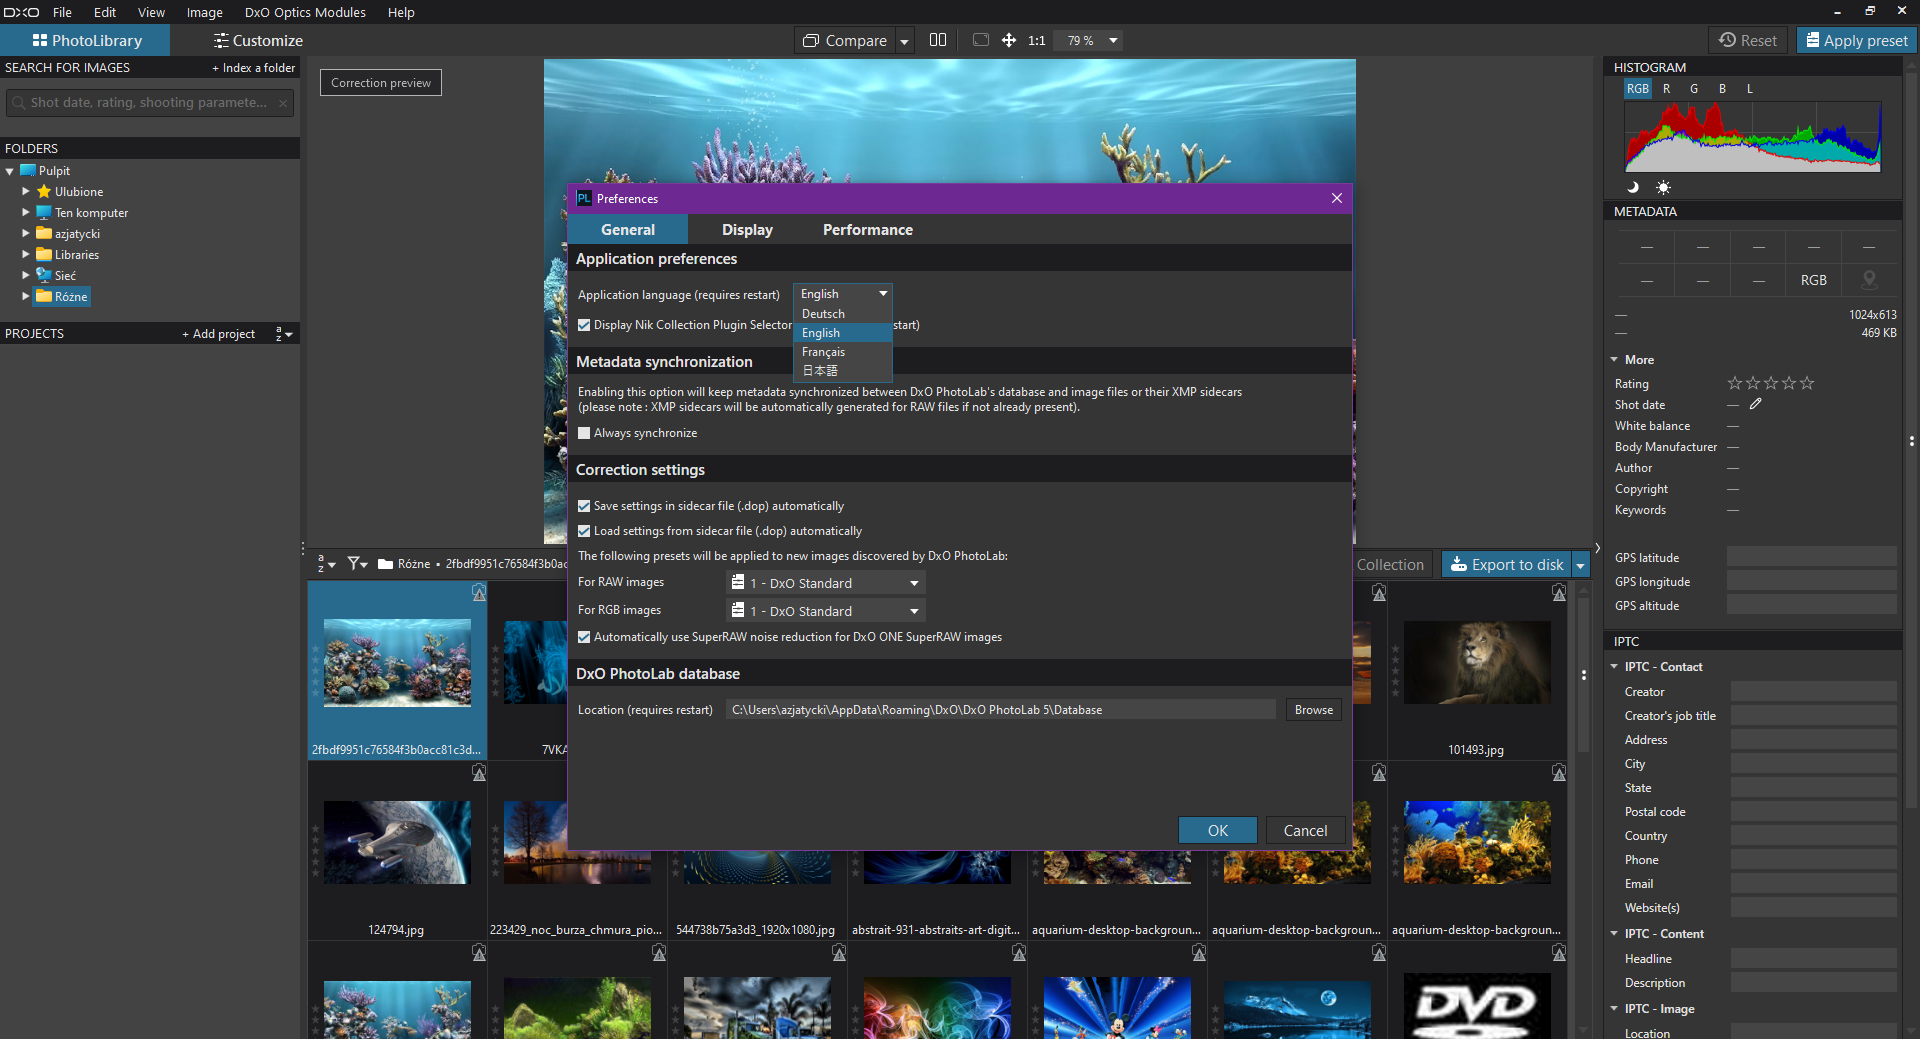
Task: Click warning badge on 101493.jpg thumbnail
Action: click(x=1559, y=593)
